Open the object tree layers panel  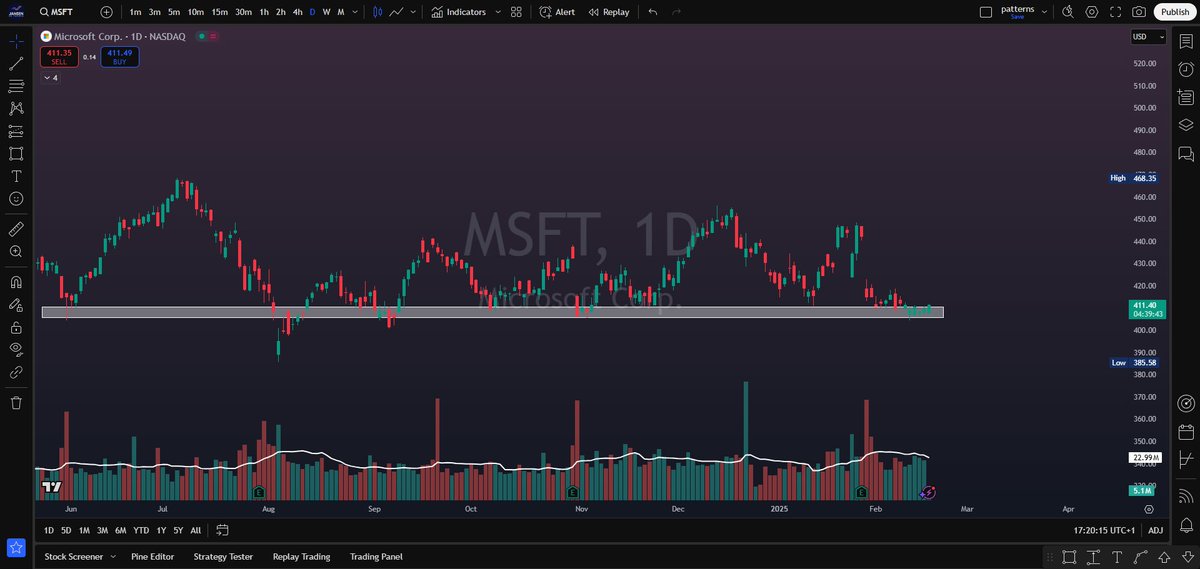(x=1185, y=125)
